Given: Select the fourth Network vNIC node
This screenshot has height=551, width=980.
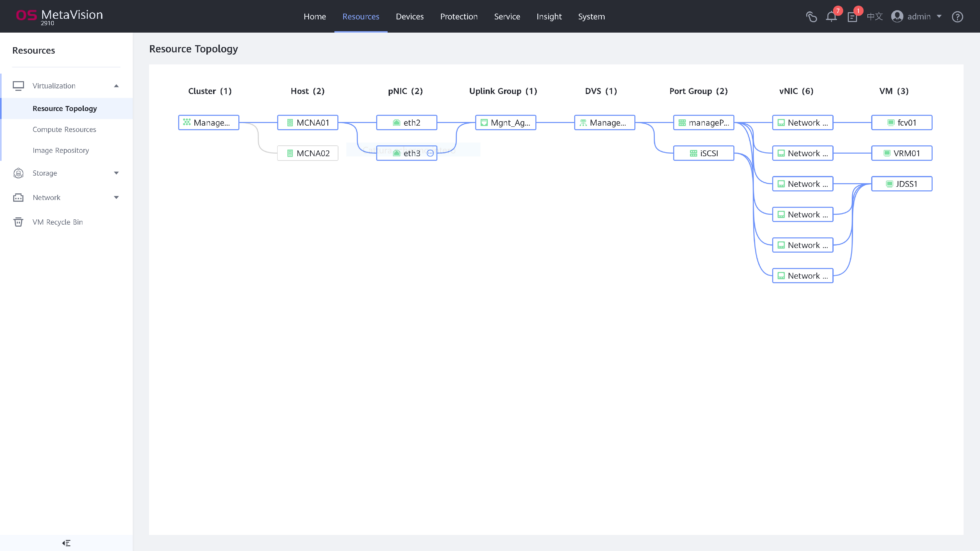Looking at the screenshot, I should 802,214.
